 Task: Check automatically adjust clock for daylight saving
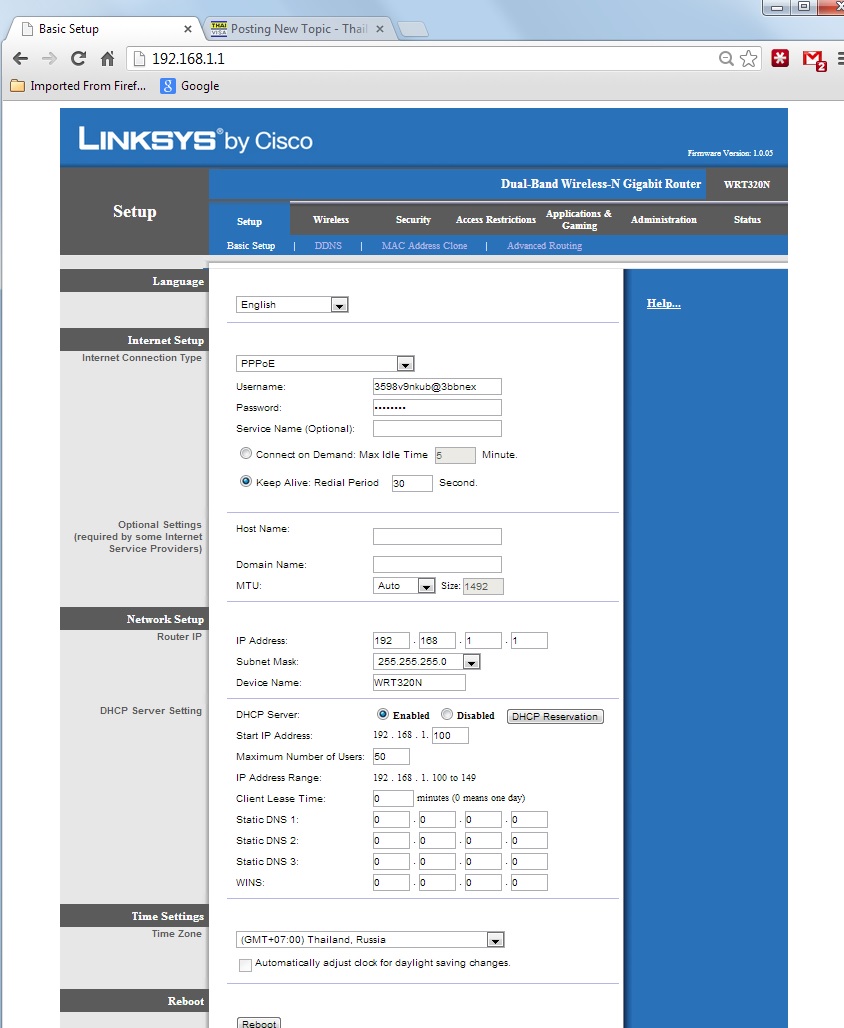pyautogui.click(x=245, y=965)
